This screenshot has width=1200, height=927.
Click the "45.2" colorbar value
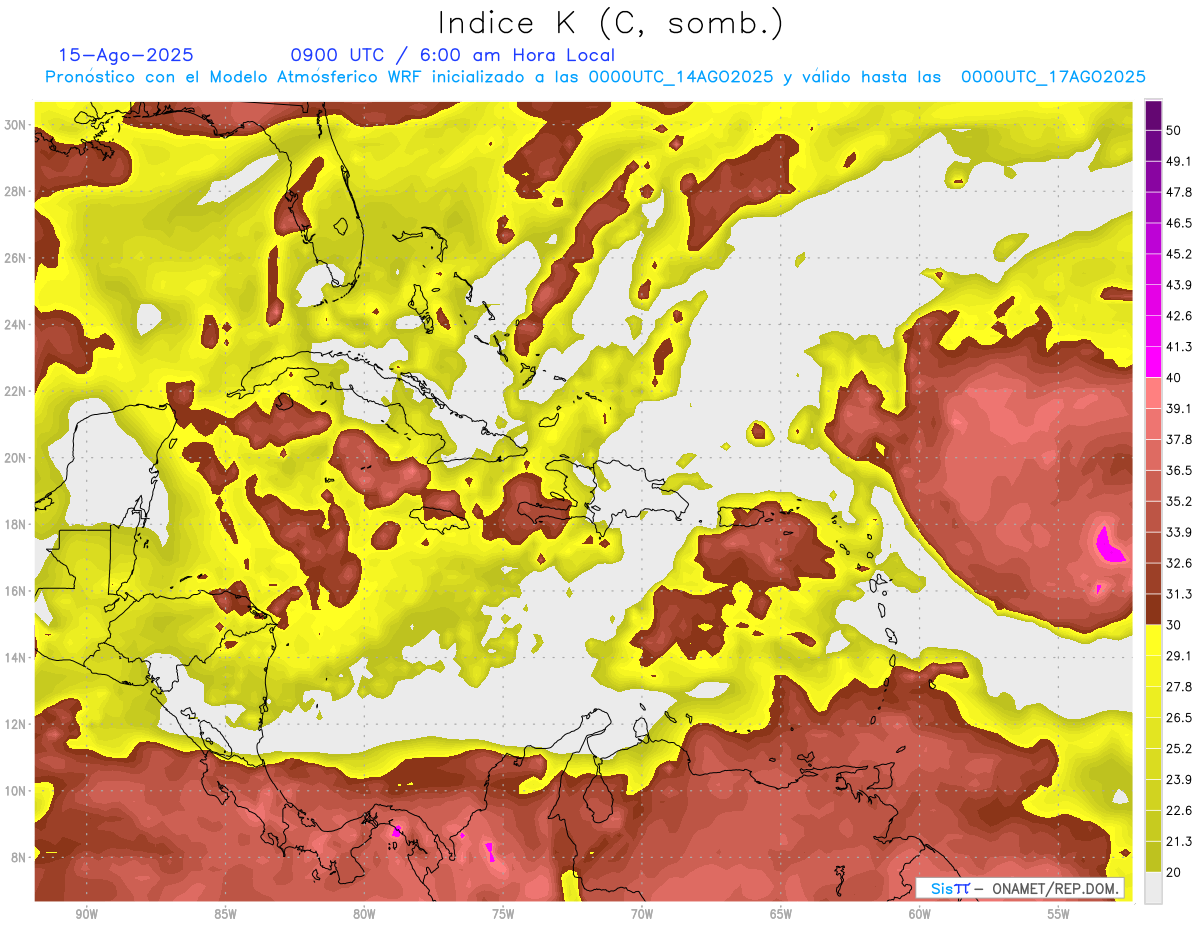1178,254
